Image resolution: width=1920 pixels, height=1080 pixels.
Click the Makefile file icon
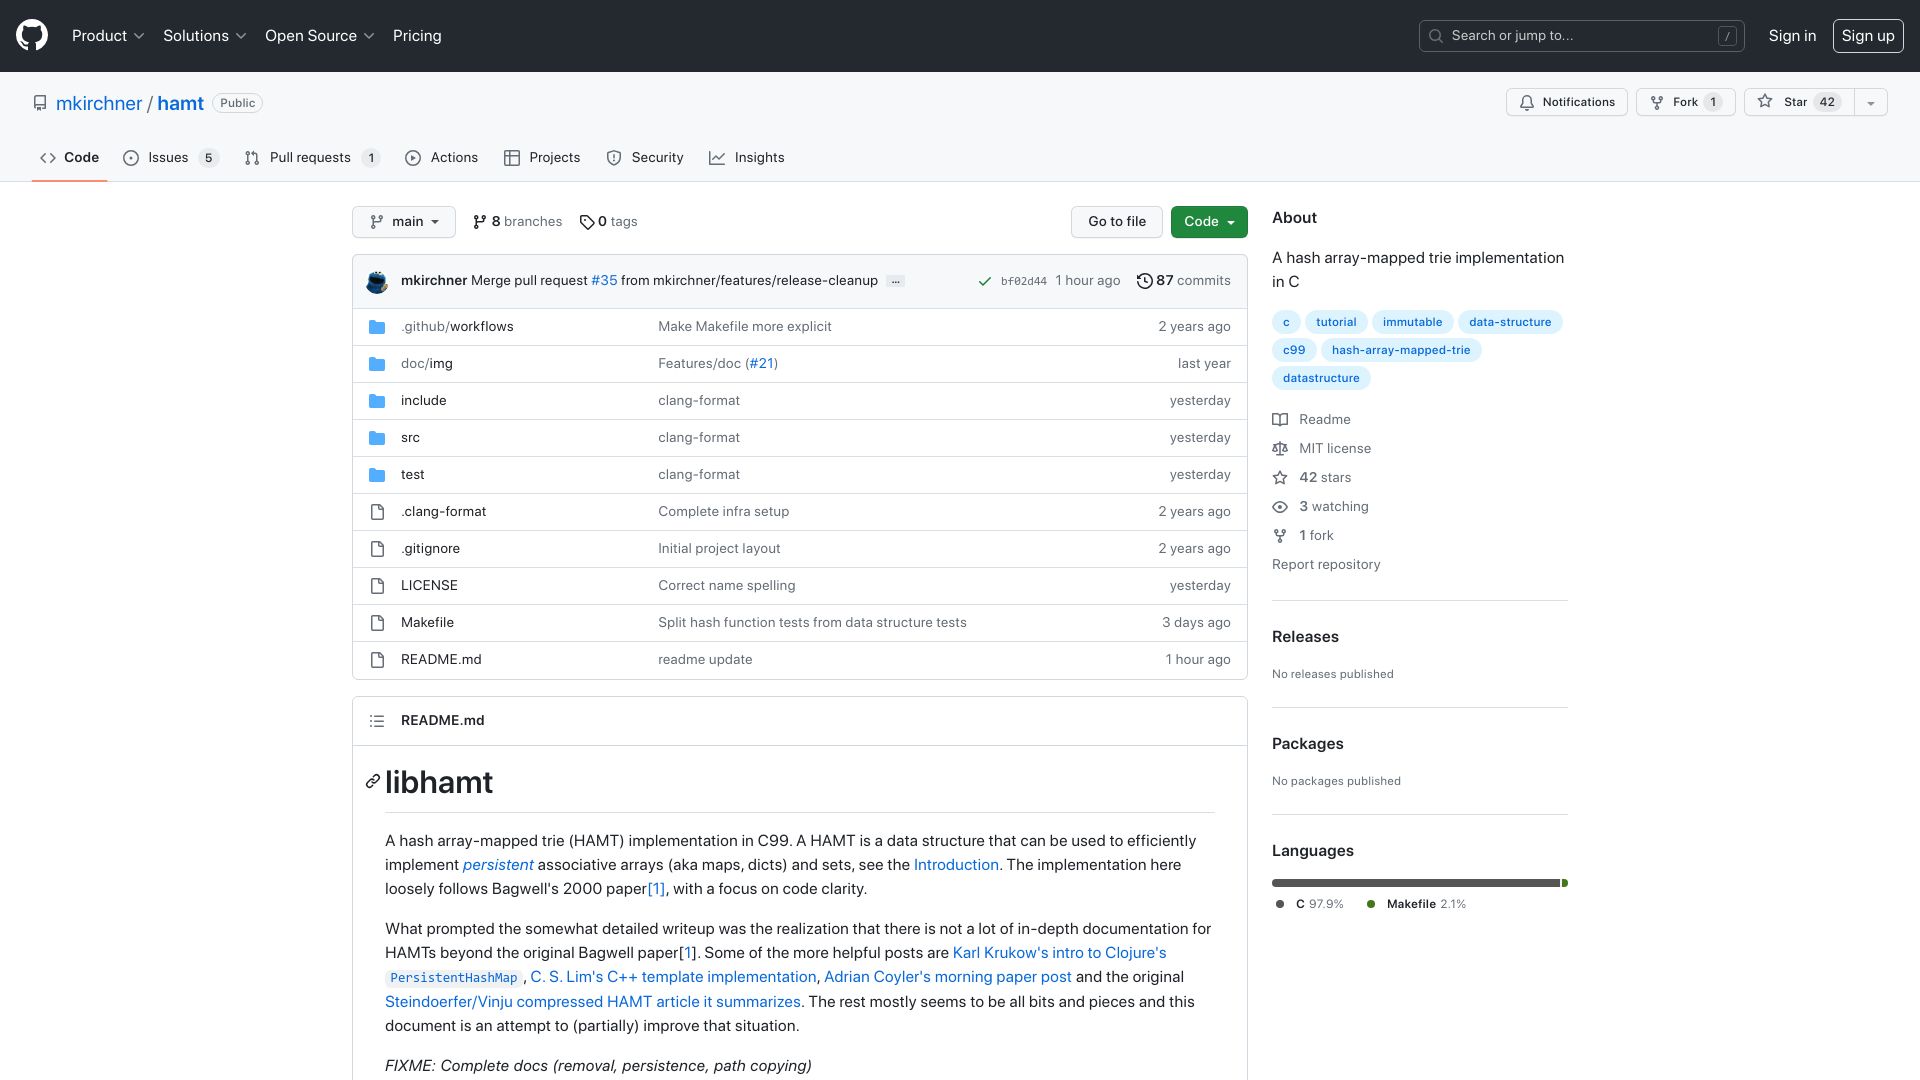377,623
